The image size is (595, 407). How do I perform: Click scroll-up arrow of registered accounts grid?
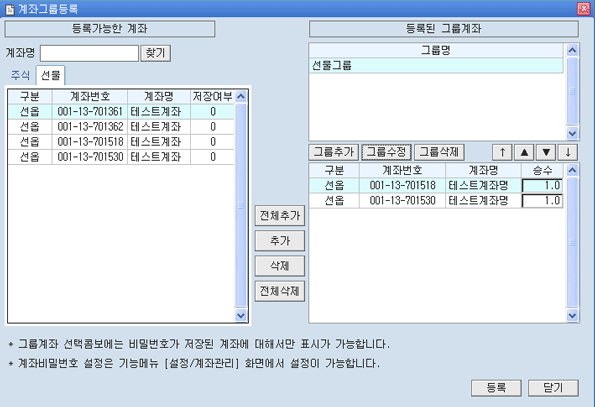tap(572, 170)
